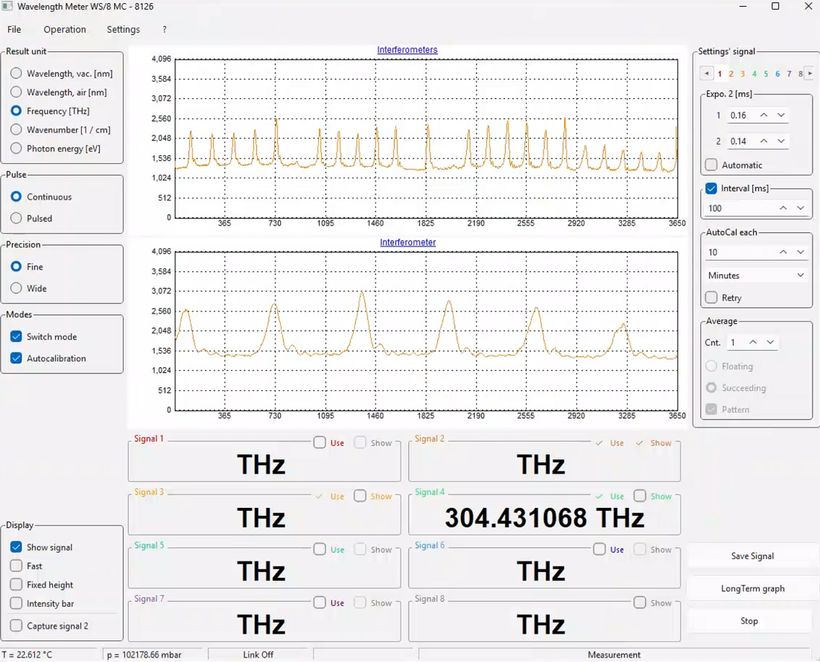820x662 pixels.
Task: Select signal 4 in settings selector
Action: pos(754,74)
